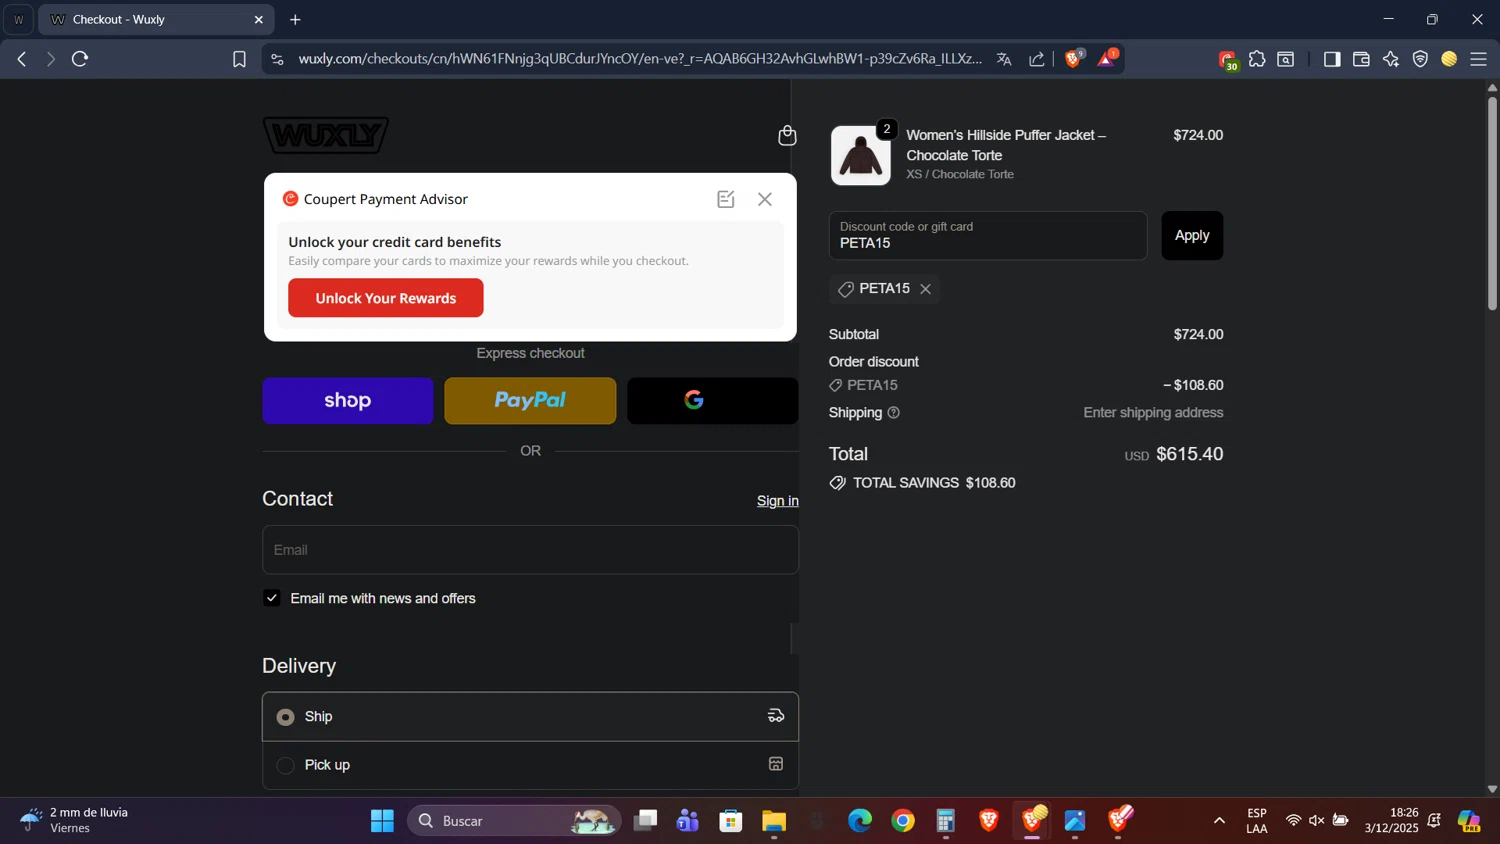Open the puffer jacket product thumbnail
The height and width of the screenshot is (844, 1500).
(x=861, y=155)
